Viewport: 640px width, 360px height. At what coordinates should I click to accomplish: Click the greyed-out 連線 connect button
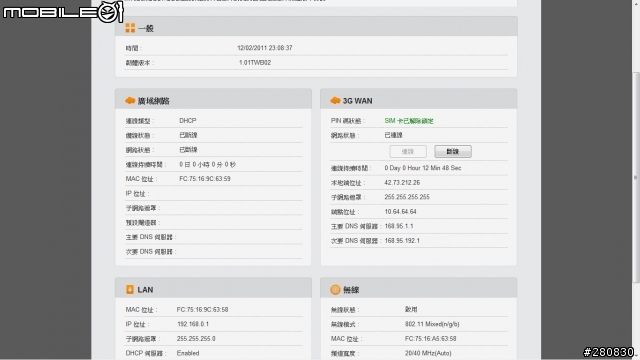tap(408, 151)
